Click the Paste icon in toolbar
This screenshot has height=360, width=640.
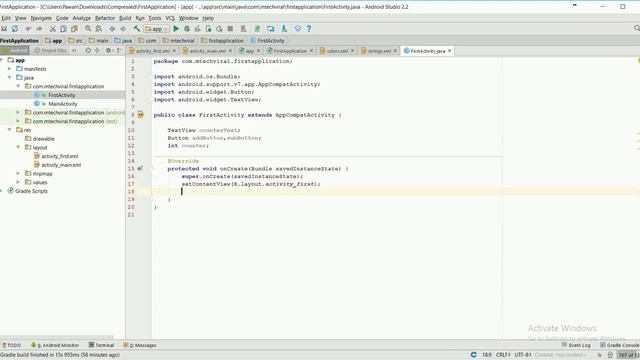coord(74,29)
